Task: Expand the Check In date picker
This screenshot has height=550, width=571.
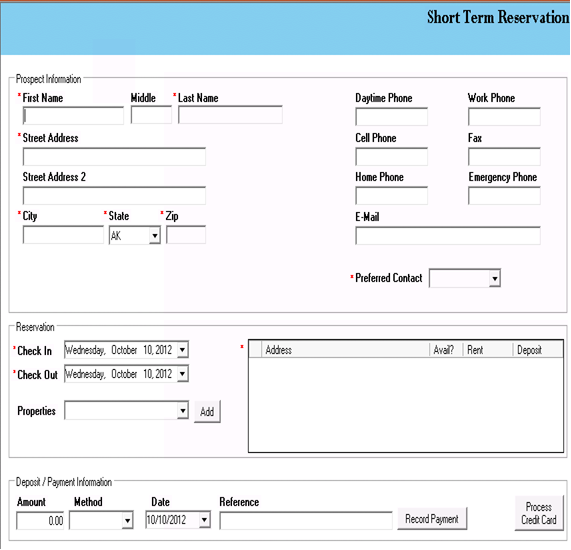Action: [183, 350]
